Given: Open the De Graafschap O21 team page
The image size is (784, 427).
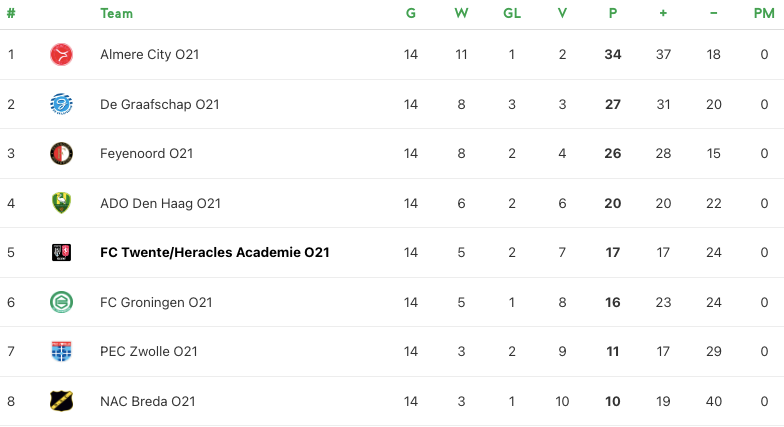Looking at the screenshot, I should point(159,104).
